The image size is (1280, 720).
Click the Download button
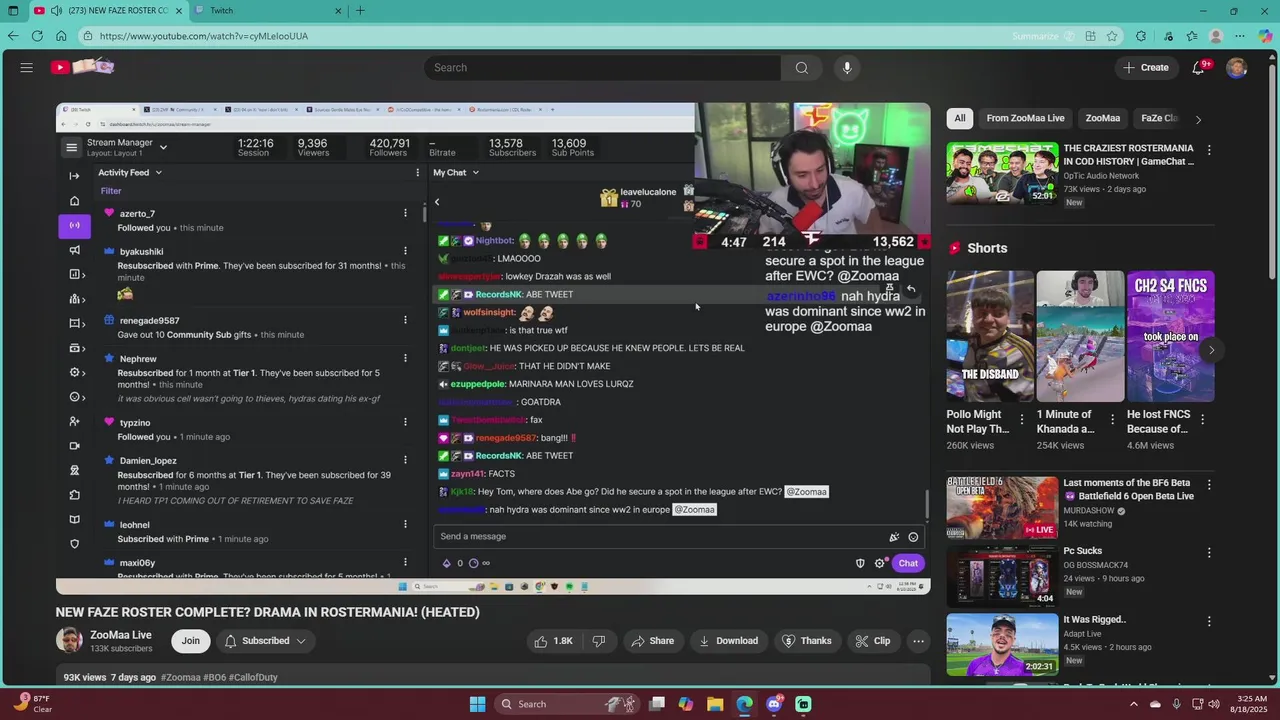tap(728, 641)
